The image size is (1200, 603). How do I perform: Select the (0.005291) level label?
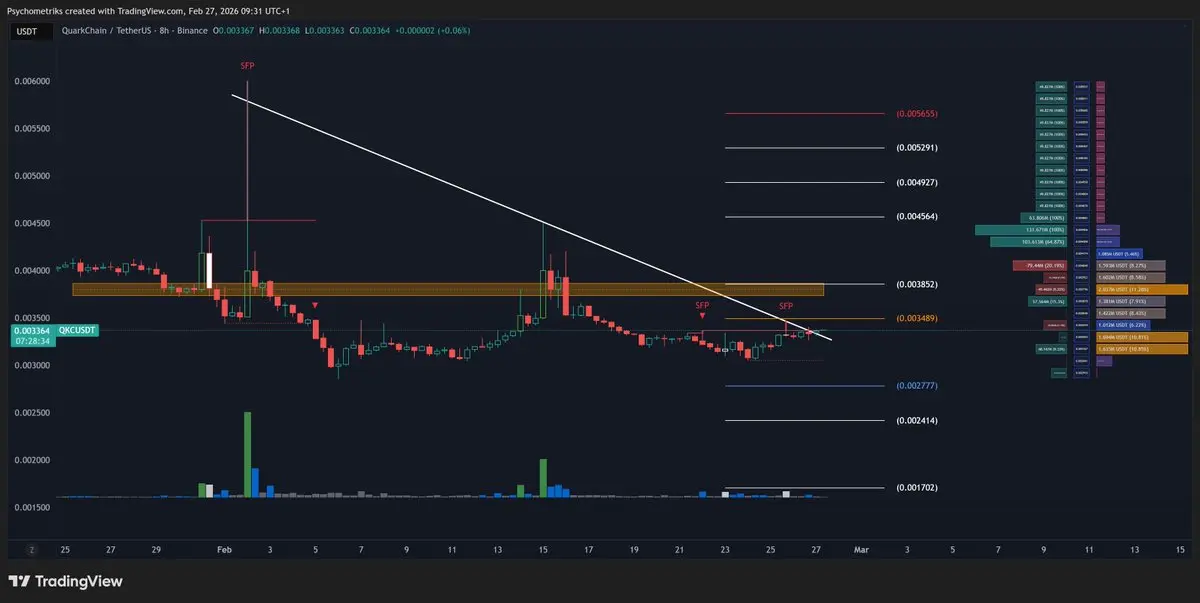[916, 148]
